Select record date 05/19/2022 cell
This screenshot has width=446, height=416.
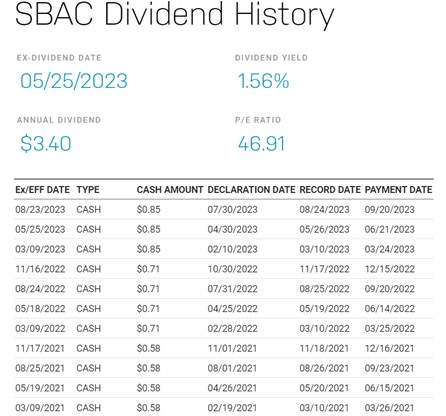(x=324, y=309)
